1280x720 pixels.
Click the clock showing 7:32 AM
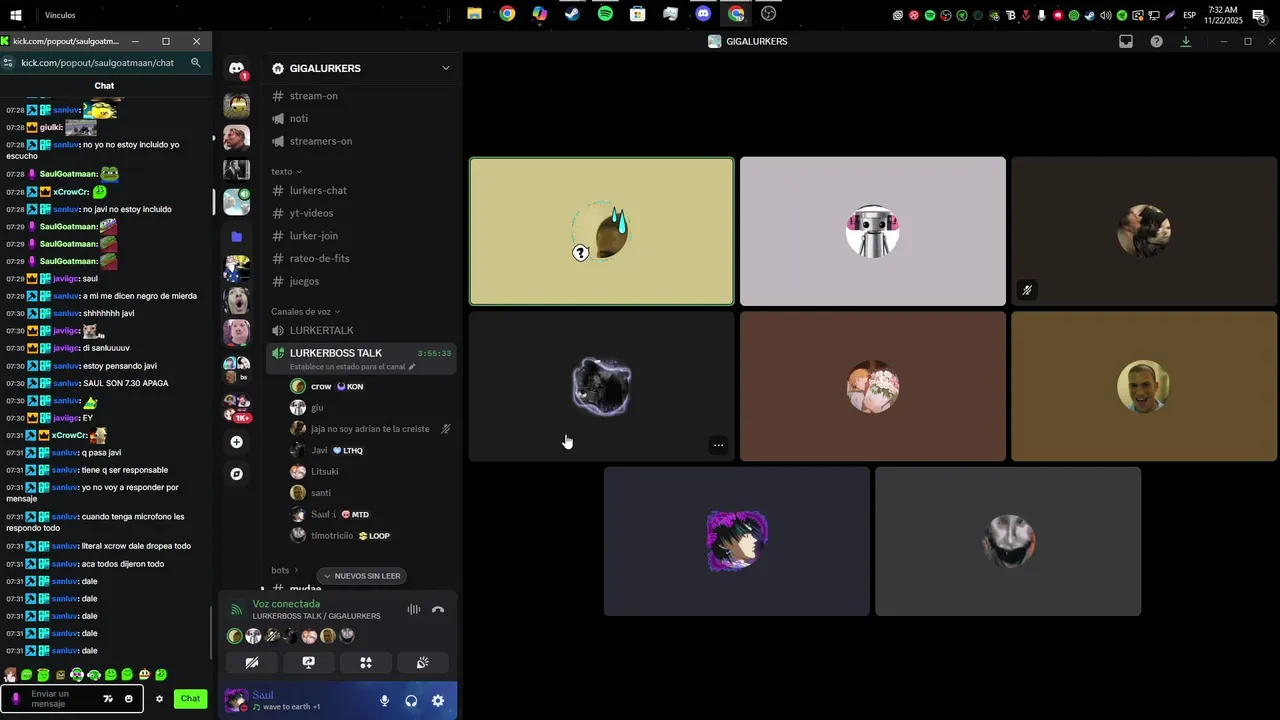[x=1223, y=15]
